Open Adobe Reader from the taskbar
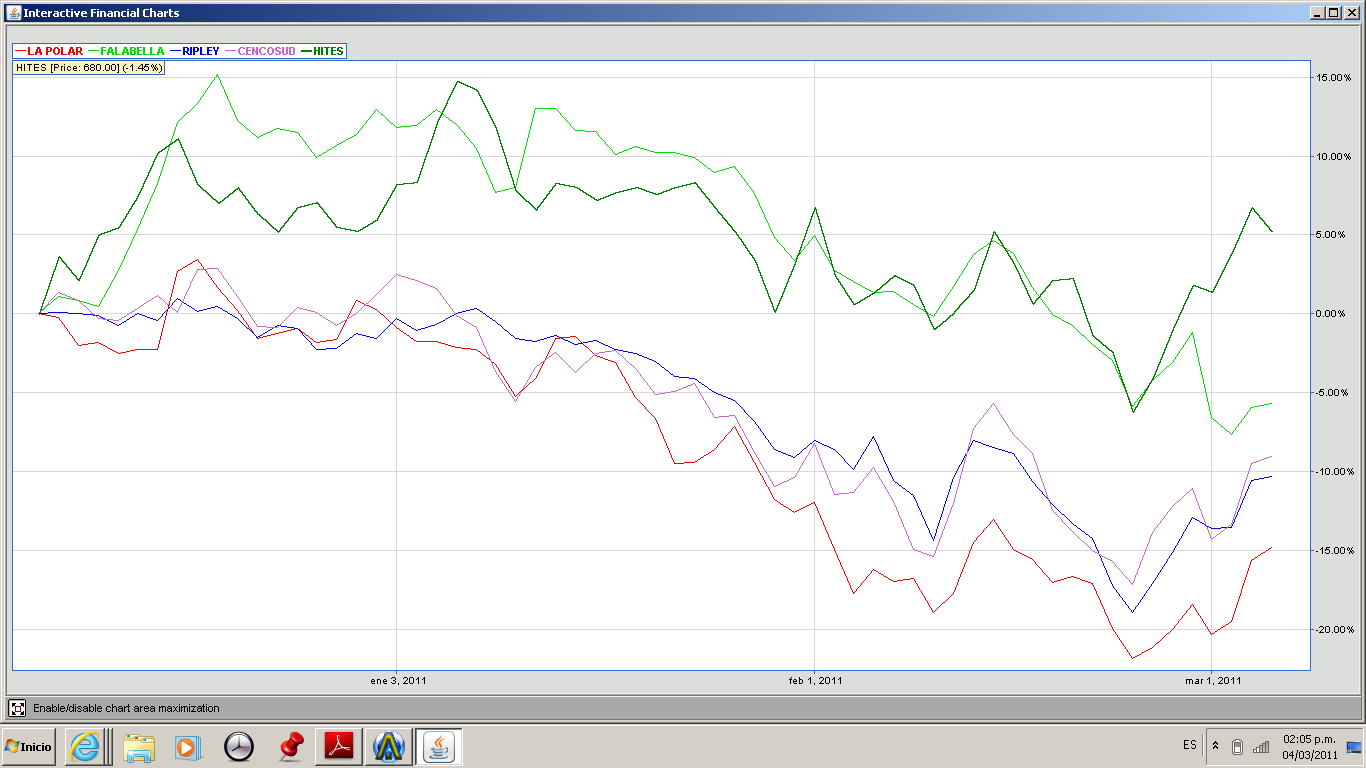 [338, 746]
